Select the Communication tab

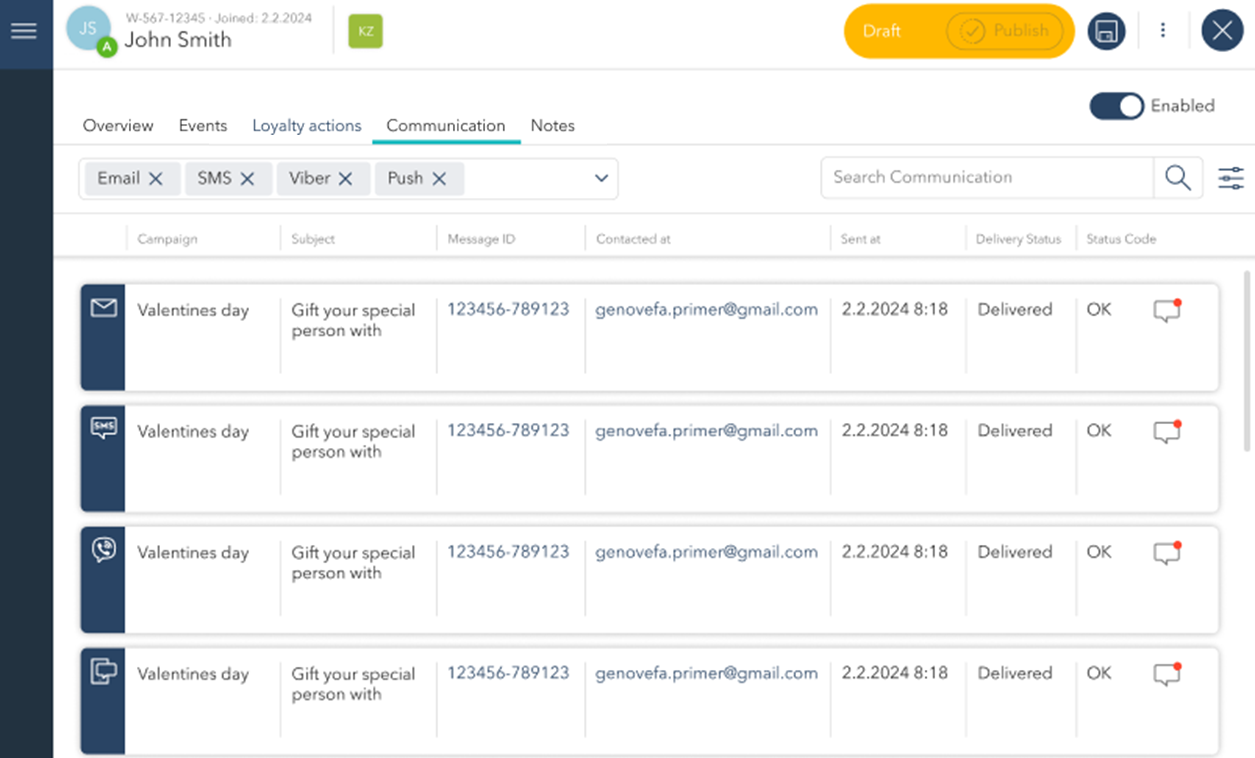point(446,126)
